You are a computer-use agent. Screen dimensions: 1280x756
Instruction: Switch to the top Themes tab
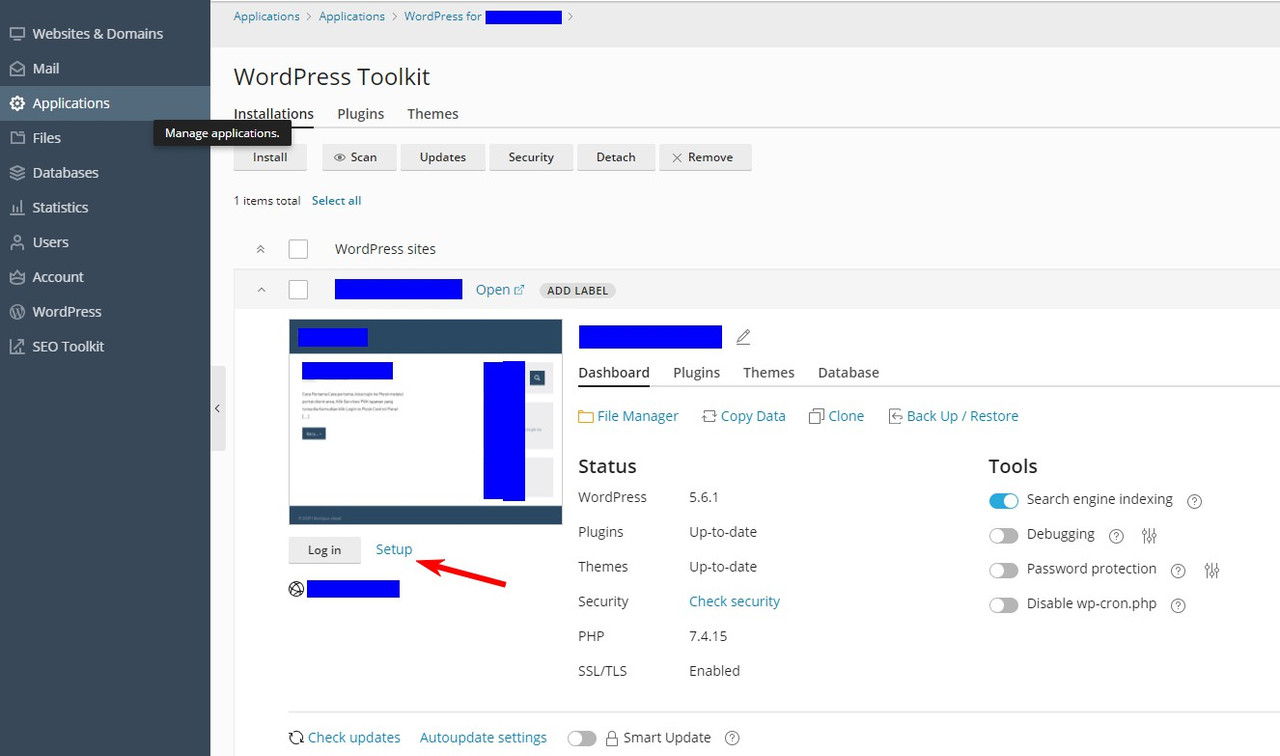click(433, 114)
